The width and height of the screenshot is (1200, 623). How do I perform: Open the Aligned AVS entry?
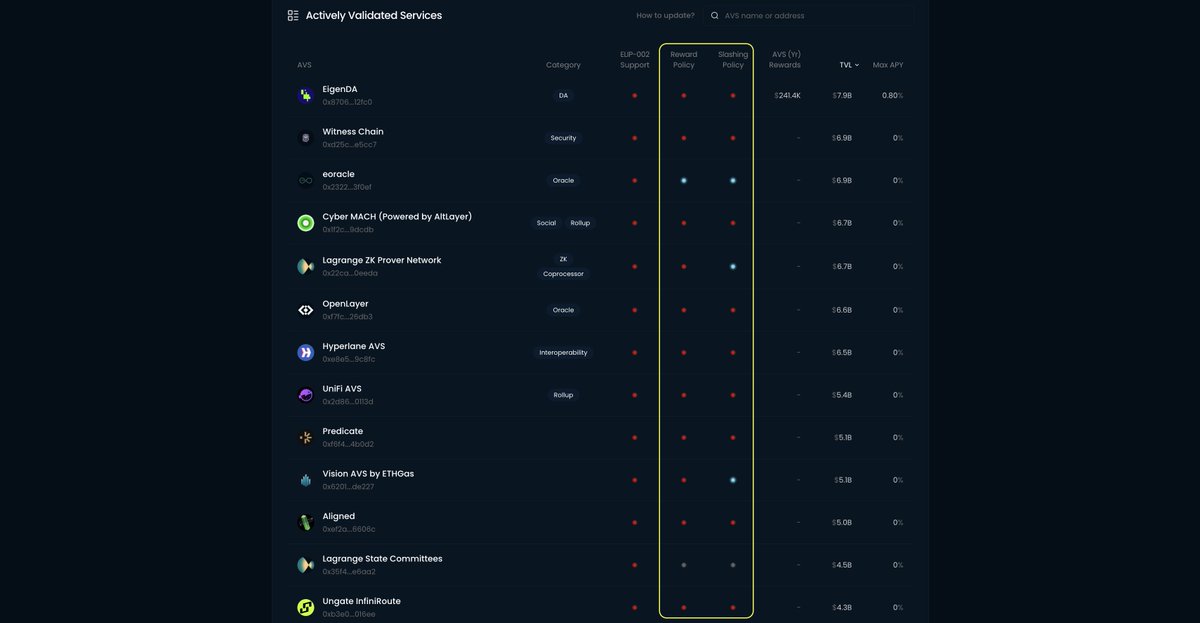pos(338,516)
